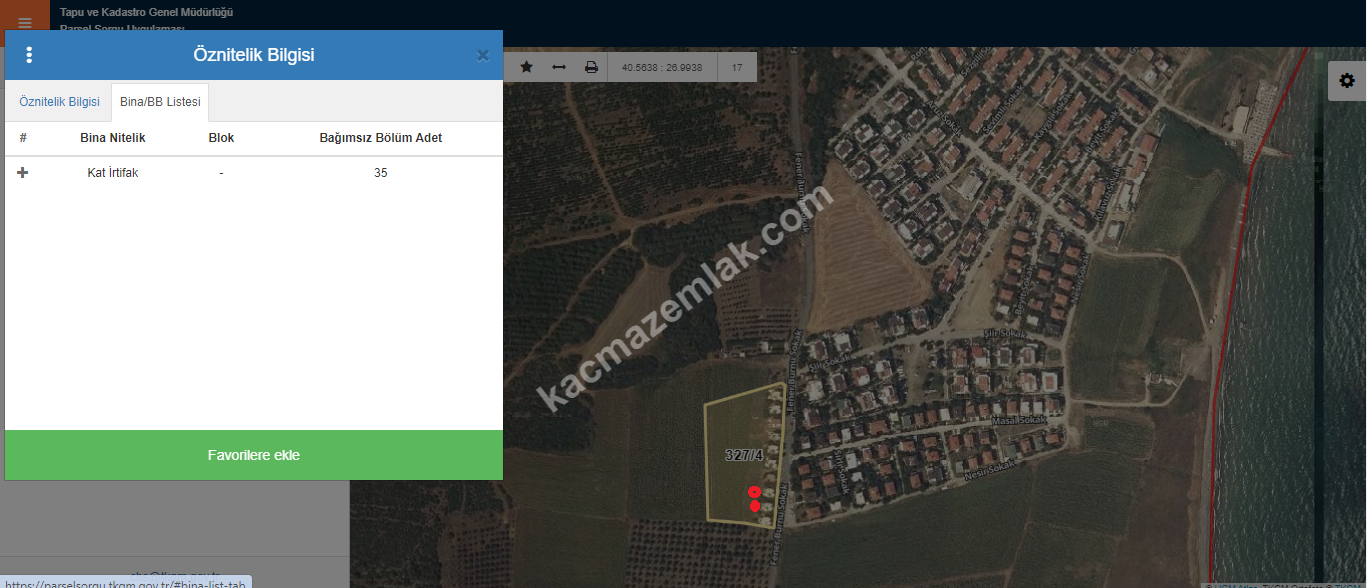The width and height of the screenshot is (1367, 588).
Task: Click the upper red marker on parcel
Action: tap(754, 491)
